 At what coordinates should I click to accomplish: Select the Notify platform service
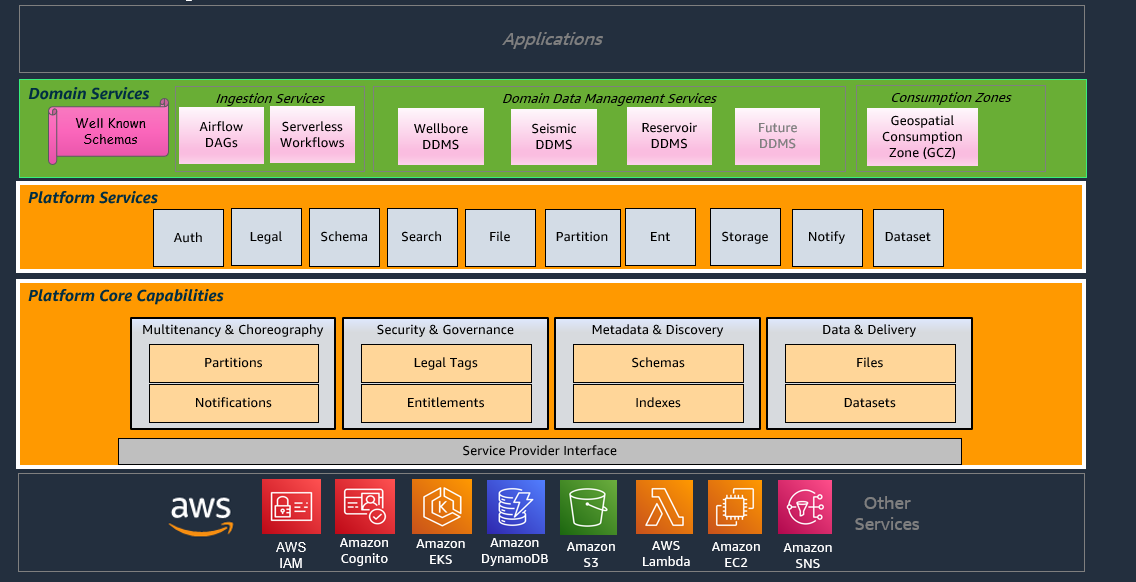pyautogui.click(x=827, y=237)
